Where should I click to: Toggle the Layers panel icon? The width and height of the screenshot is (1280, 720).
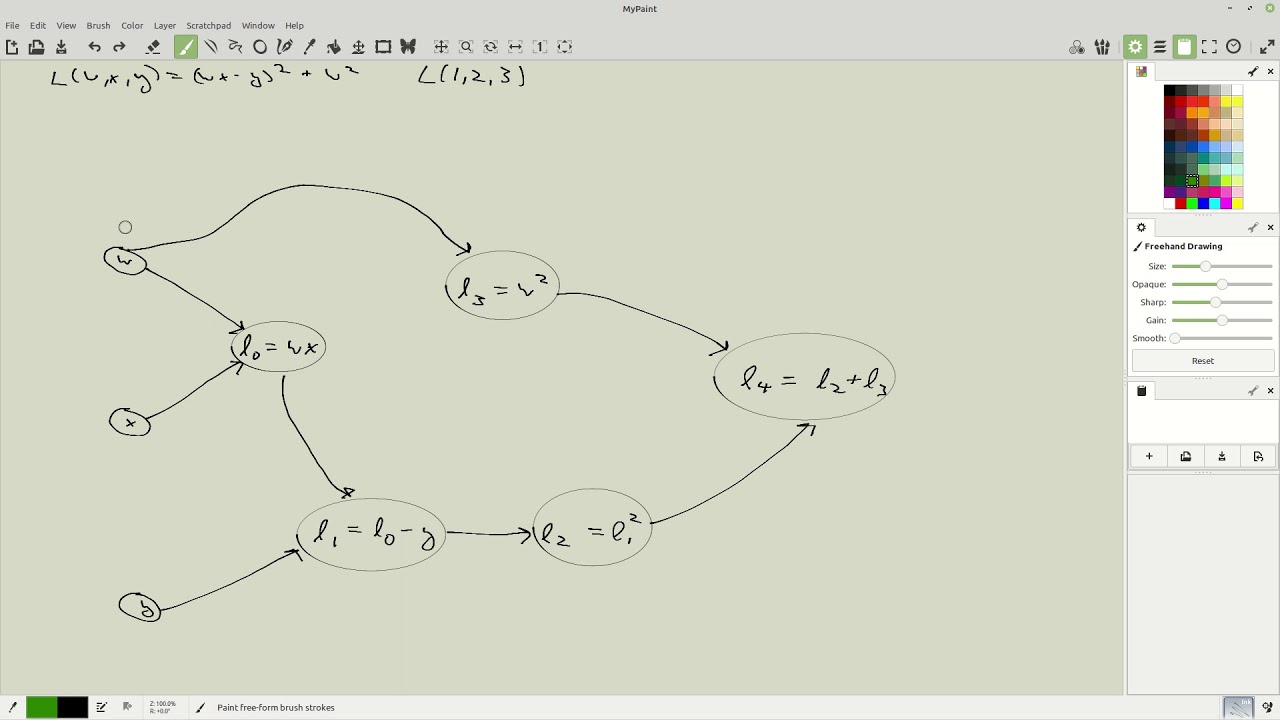(x=1160, y=47)
